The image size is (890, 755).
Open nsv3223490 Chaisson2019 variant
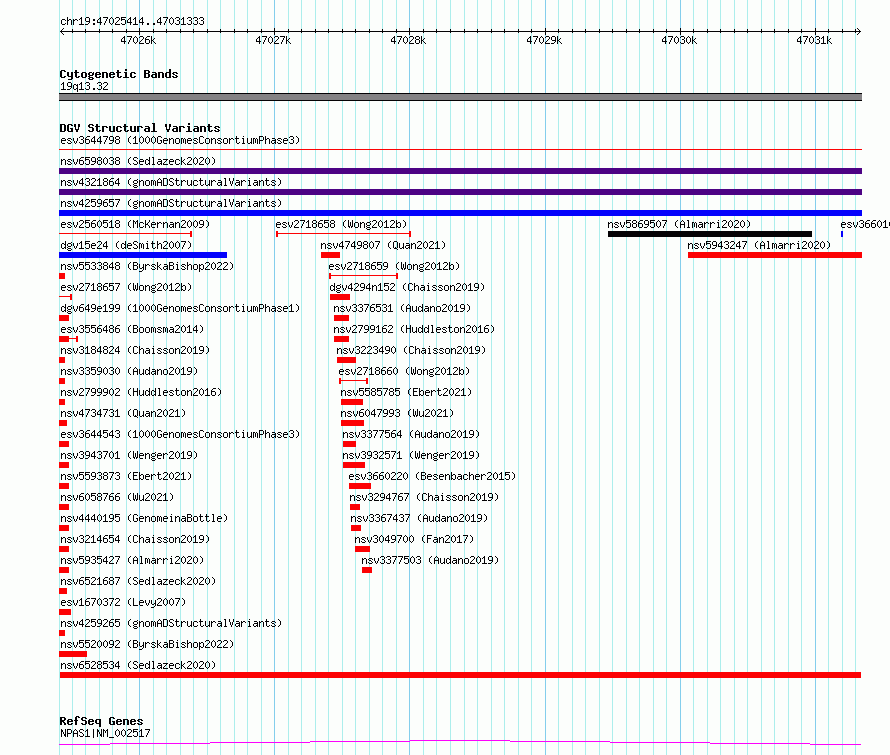[x=411, y=350]
